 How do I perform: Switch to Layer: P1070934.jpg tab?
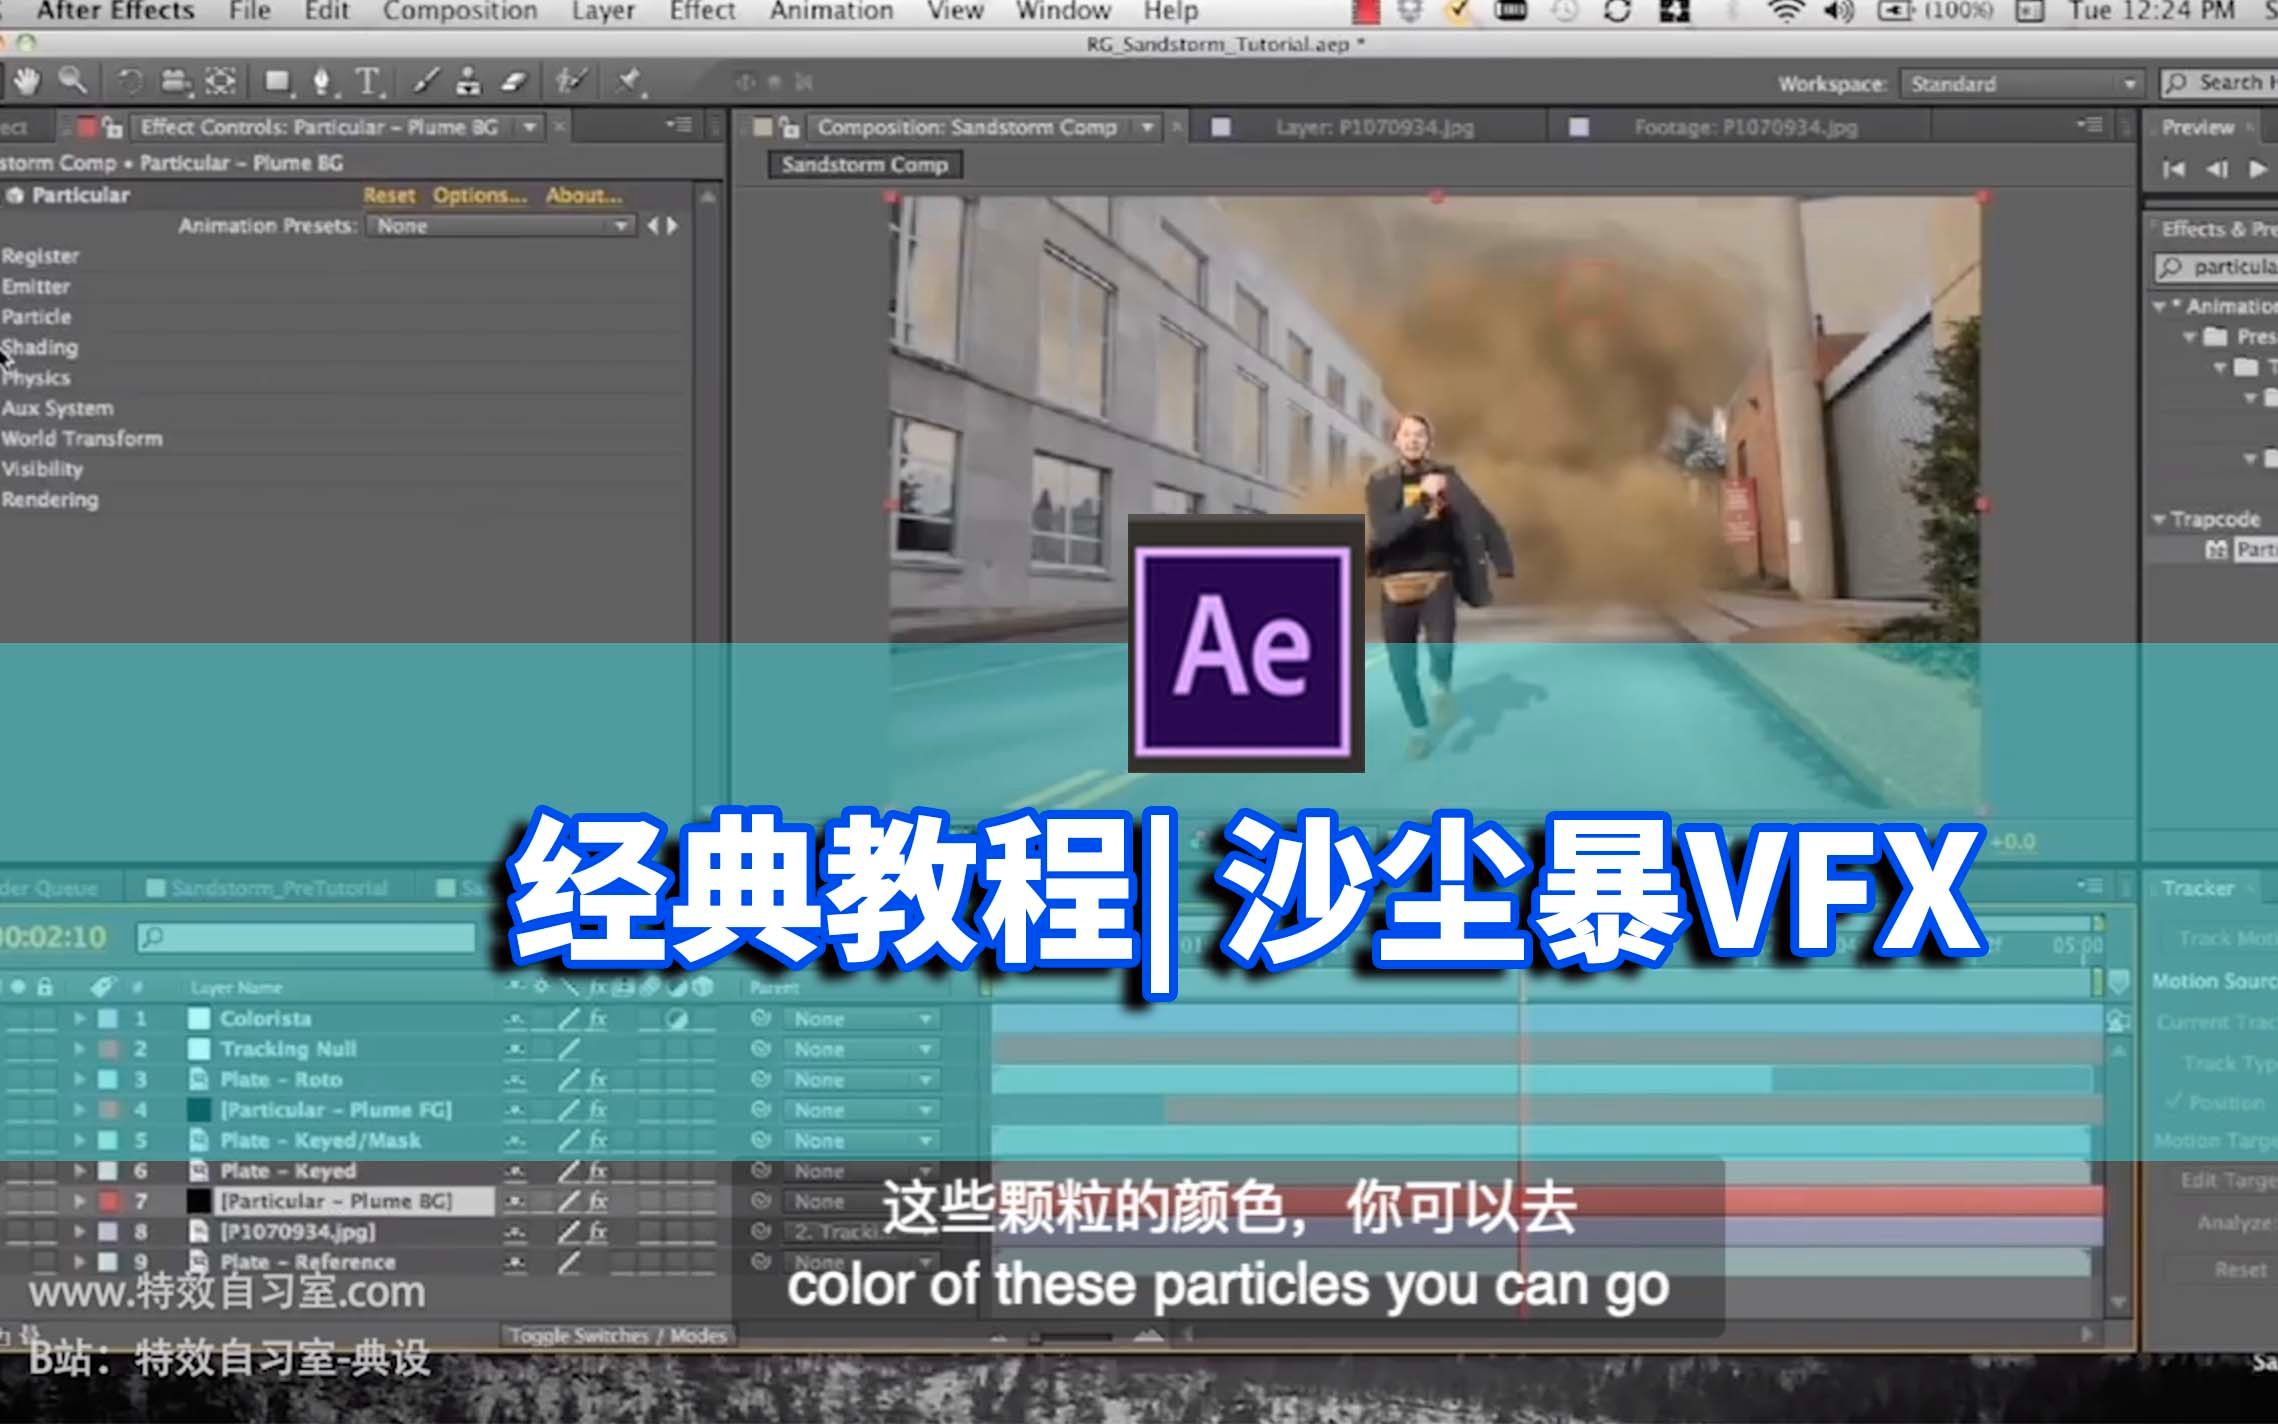coord(1374,127)
